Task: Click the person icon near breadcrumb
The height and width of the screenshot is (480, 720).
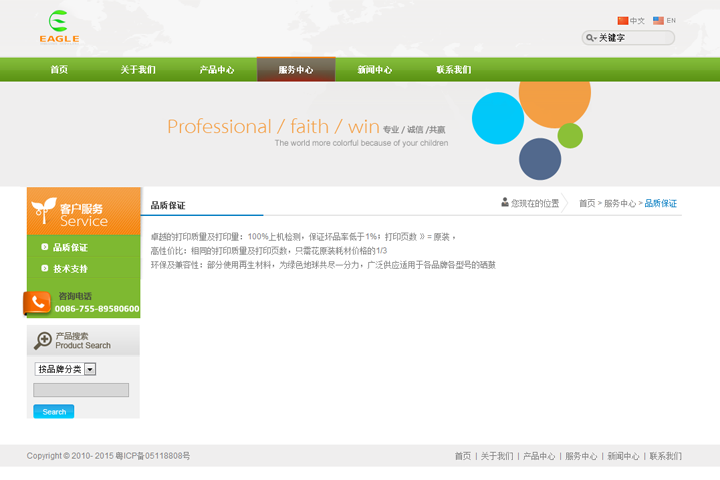Action: pos(505,202)
